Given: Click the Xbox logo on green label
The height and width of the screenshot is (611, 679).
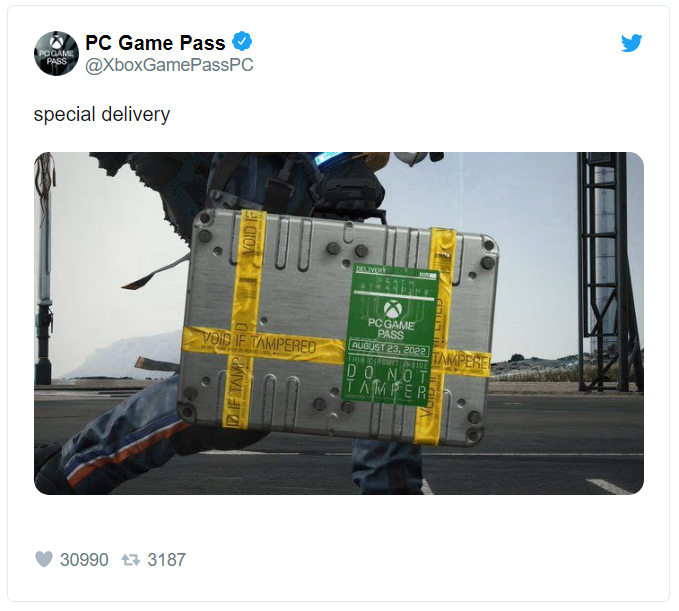Looking at the screenshot, I should (x=393, y=308).
